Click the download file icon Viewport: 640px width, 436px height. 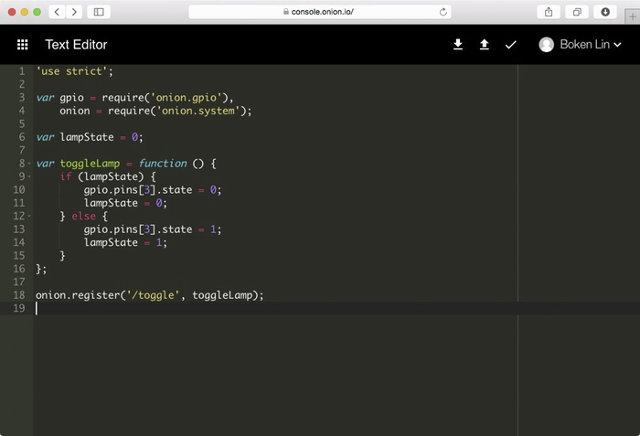point(458,44)
